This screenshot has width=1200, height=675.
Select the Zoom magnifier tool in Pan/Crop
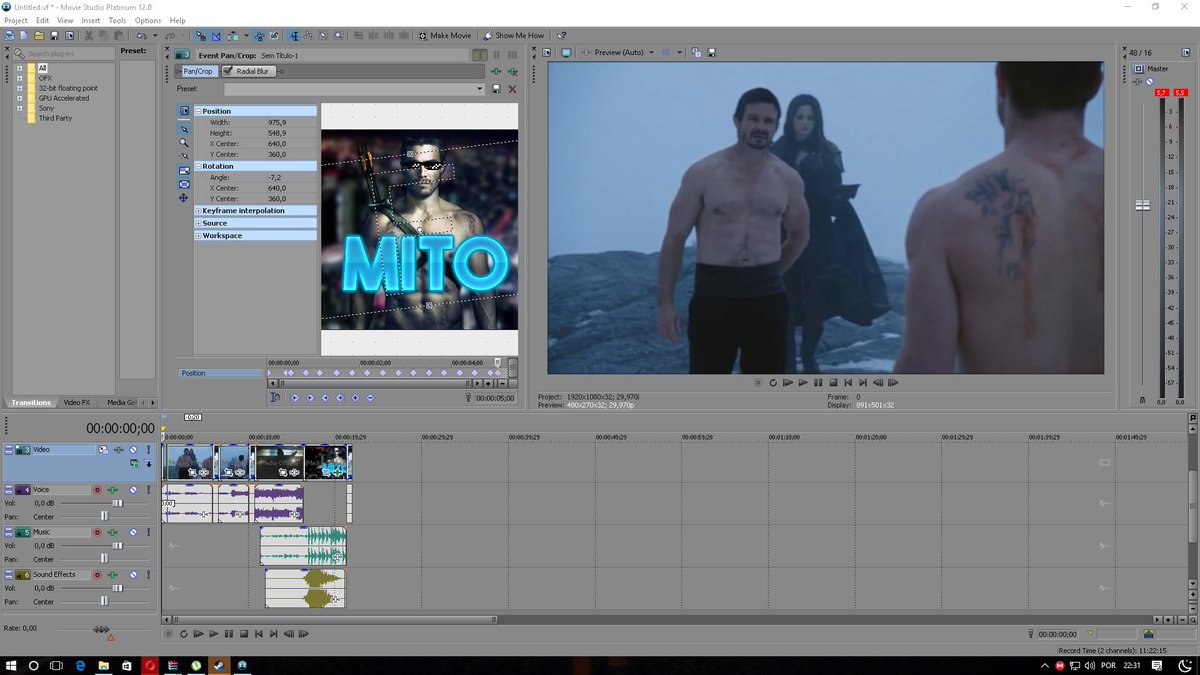tap(184, 143)
